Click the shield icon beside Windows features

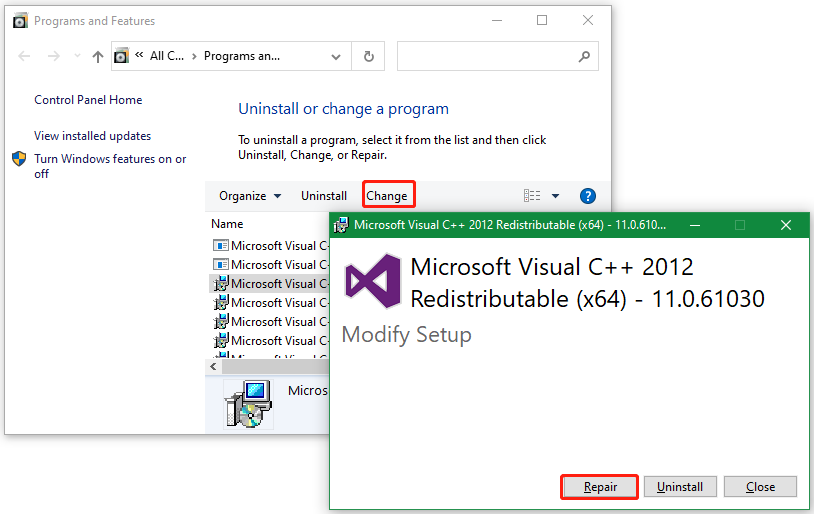click(19, 159)
